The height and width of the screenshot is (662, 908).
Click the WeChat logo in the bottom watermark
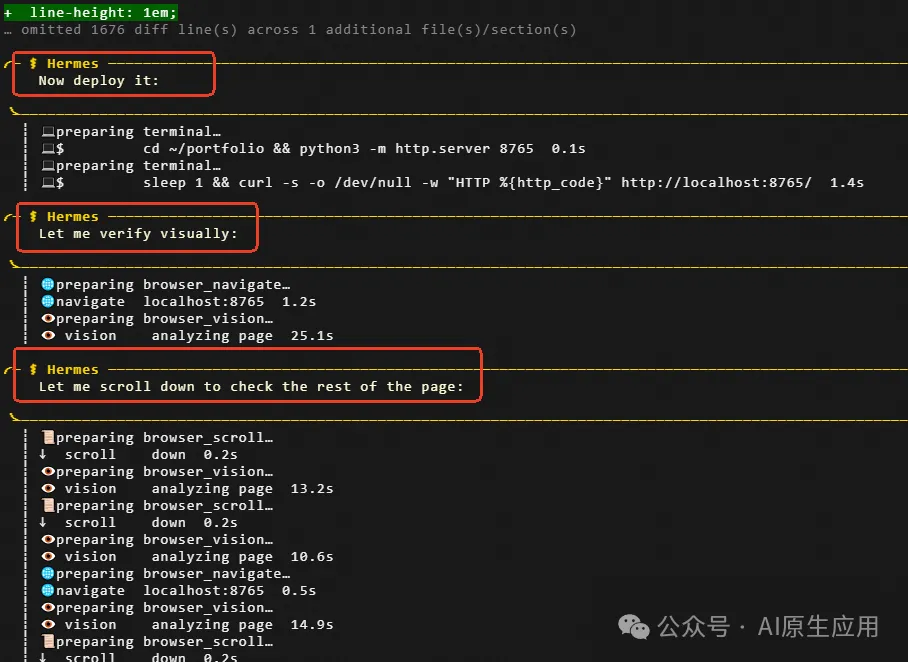pos(634,627)
